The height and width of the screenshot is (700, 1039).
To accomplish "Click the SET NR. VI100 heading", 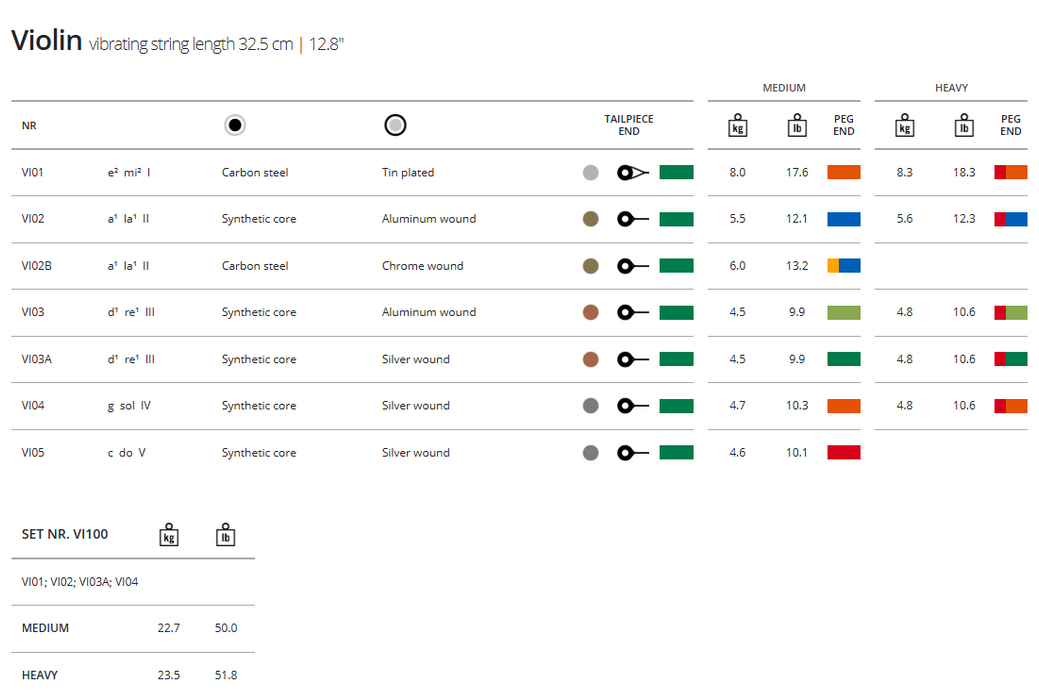I will [x=65, y=534].
